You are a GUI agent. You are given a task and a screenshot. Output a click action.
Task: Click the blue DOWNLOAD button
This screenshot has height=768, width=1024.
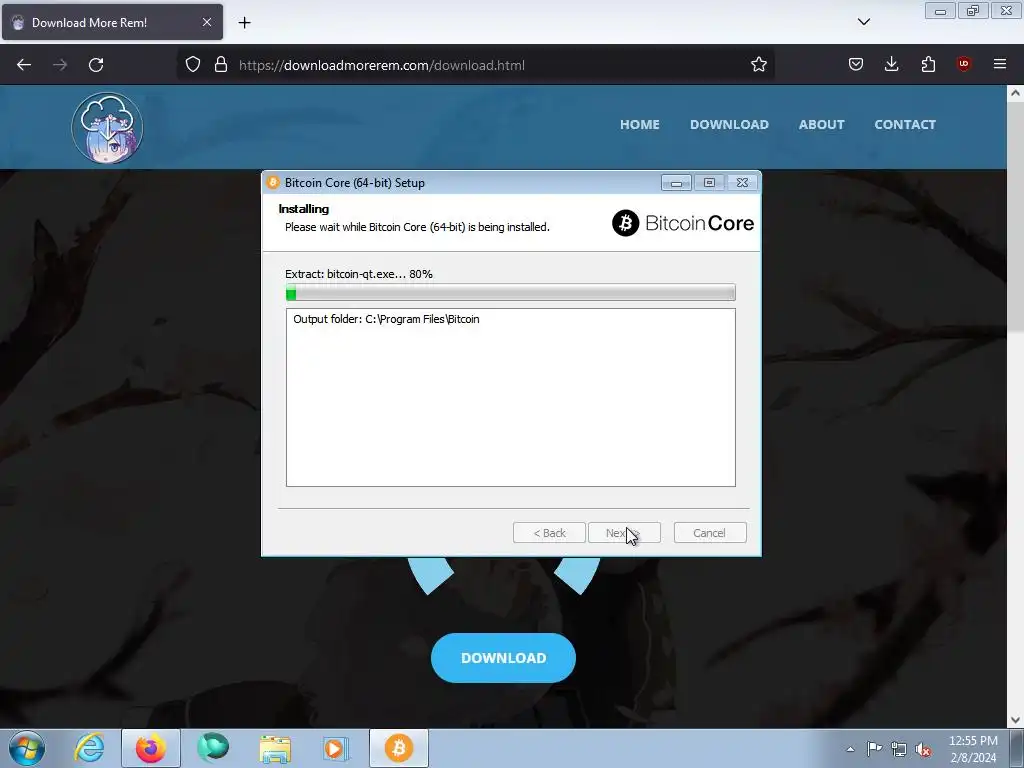click(504, 658)
